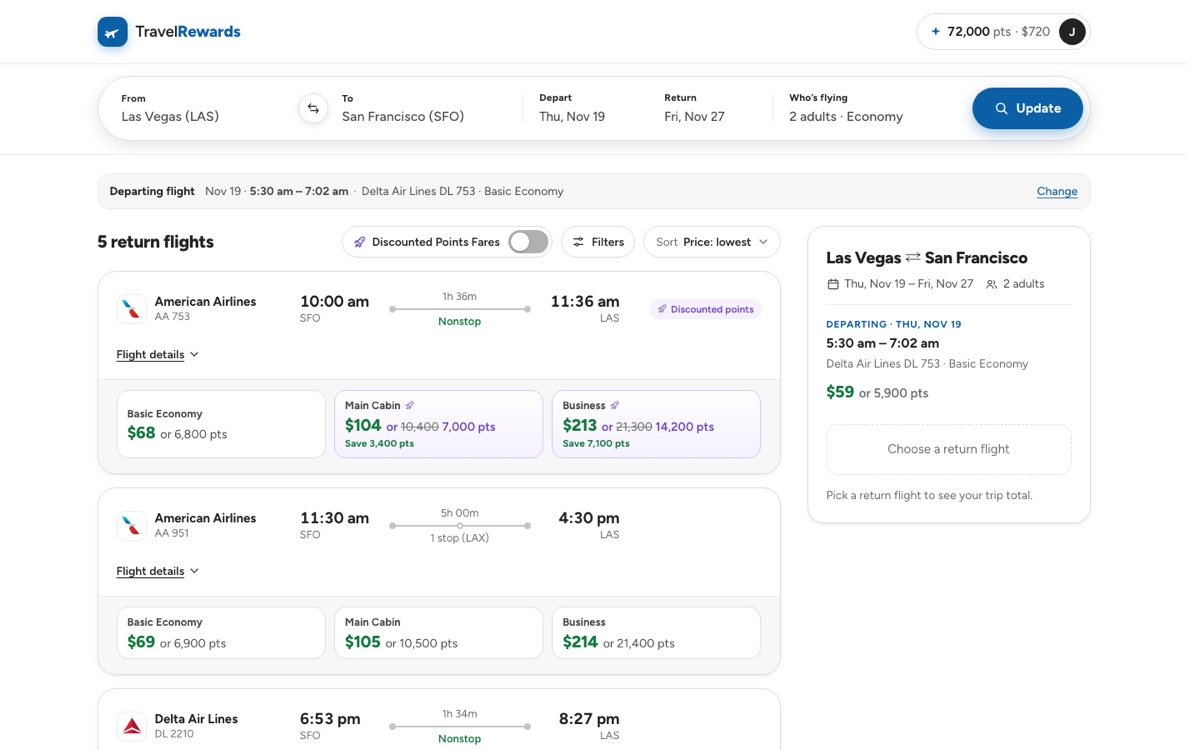The image size is (1200, 750).
Task: Click the Nonstop label on DL 2210
Action: pos(459,738)
